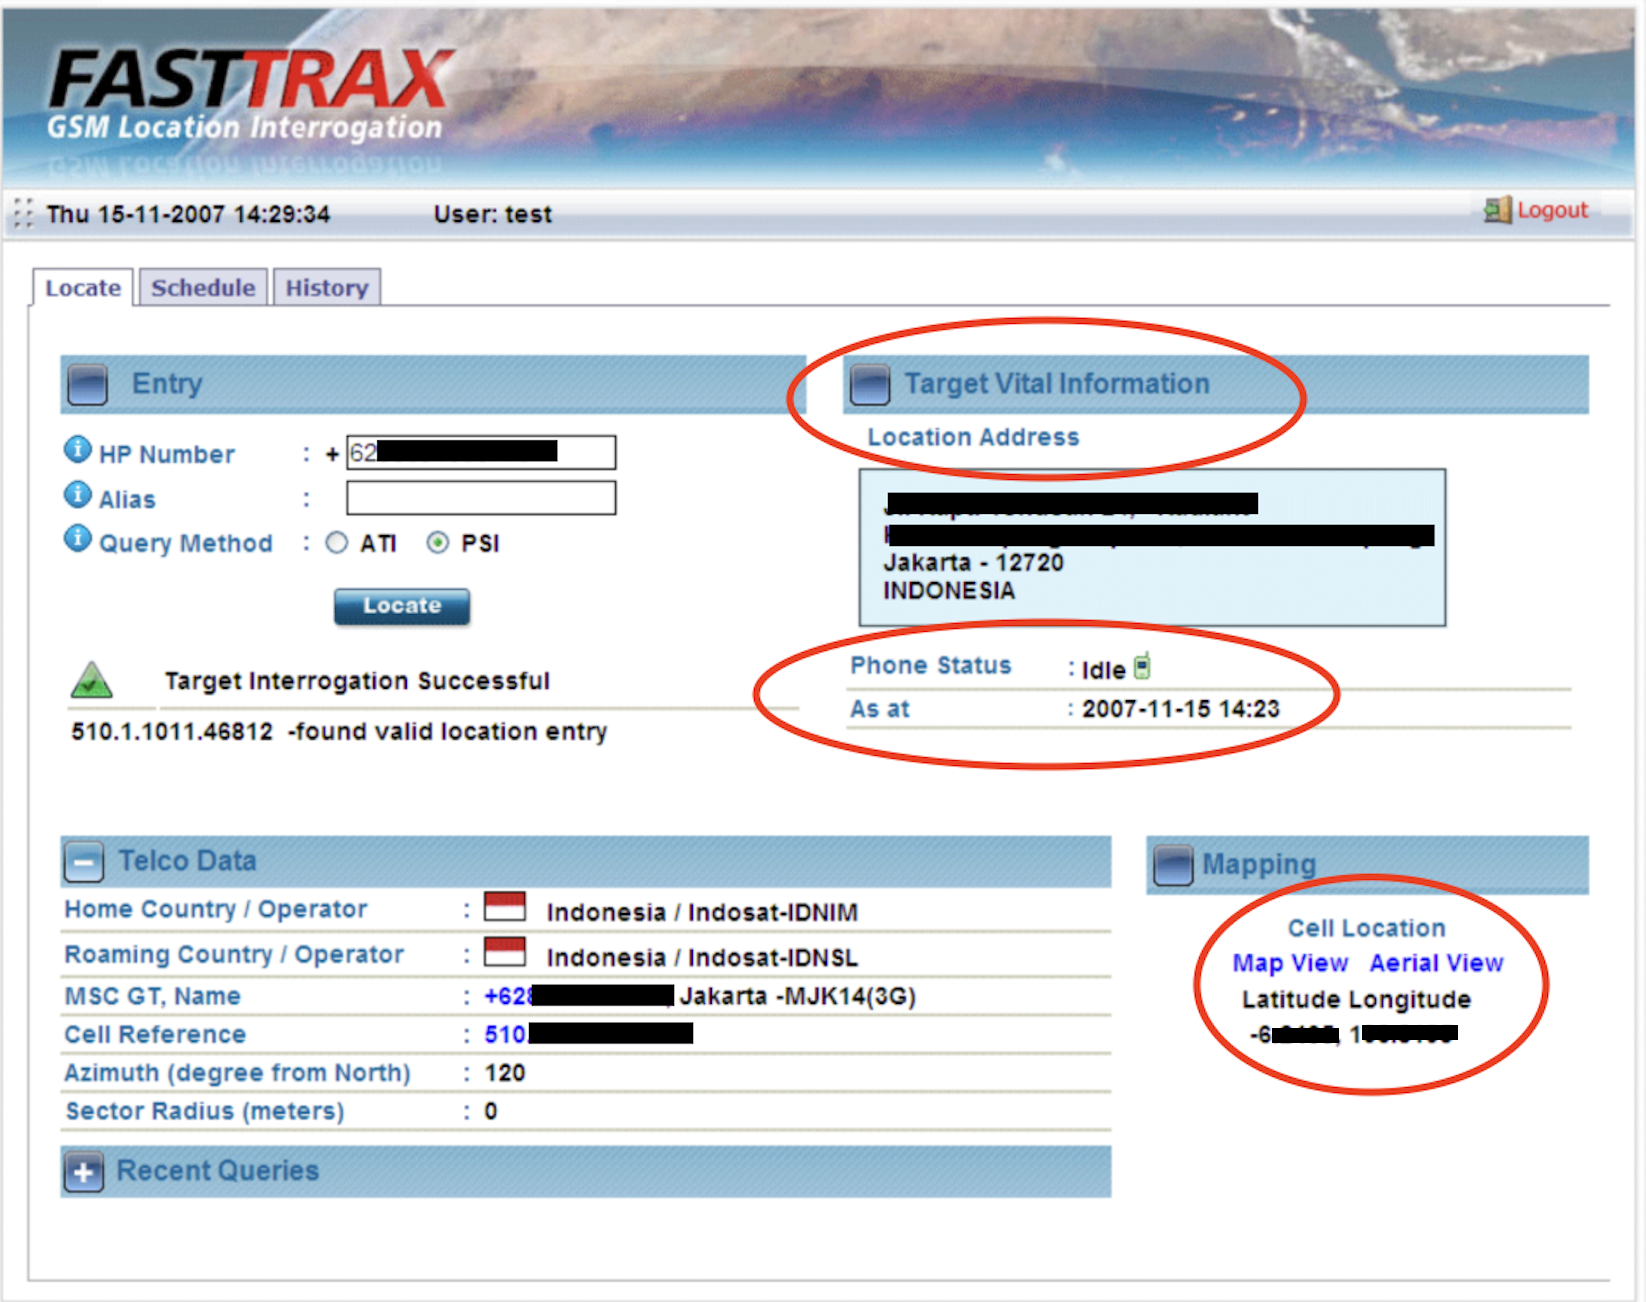Click the 'Home Country / Operator' label

(216, 909)
